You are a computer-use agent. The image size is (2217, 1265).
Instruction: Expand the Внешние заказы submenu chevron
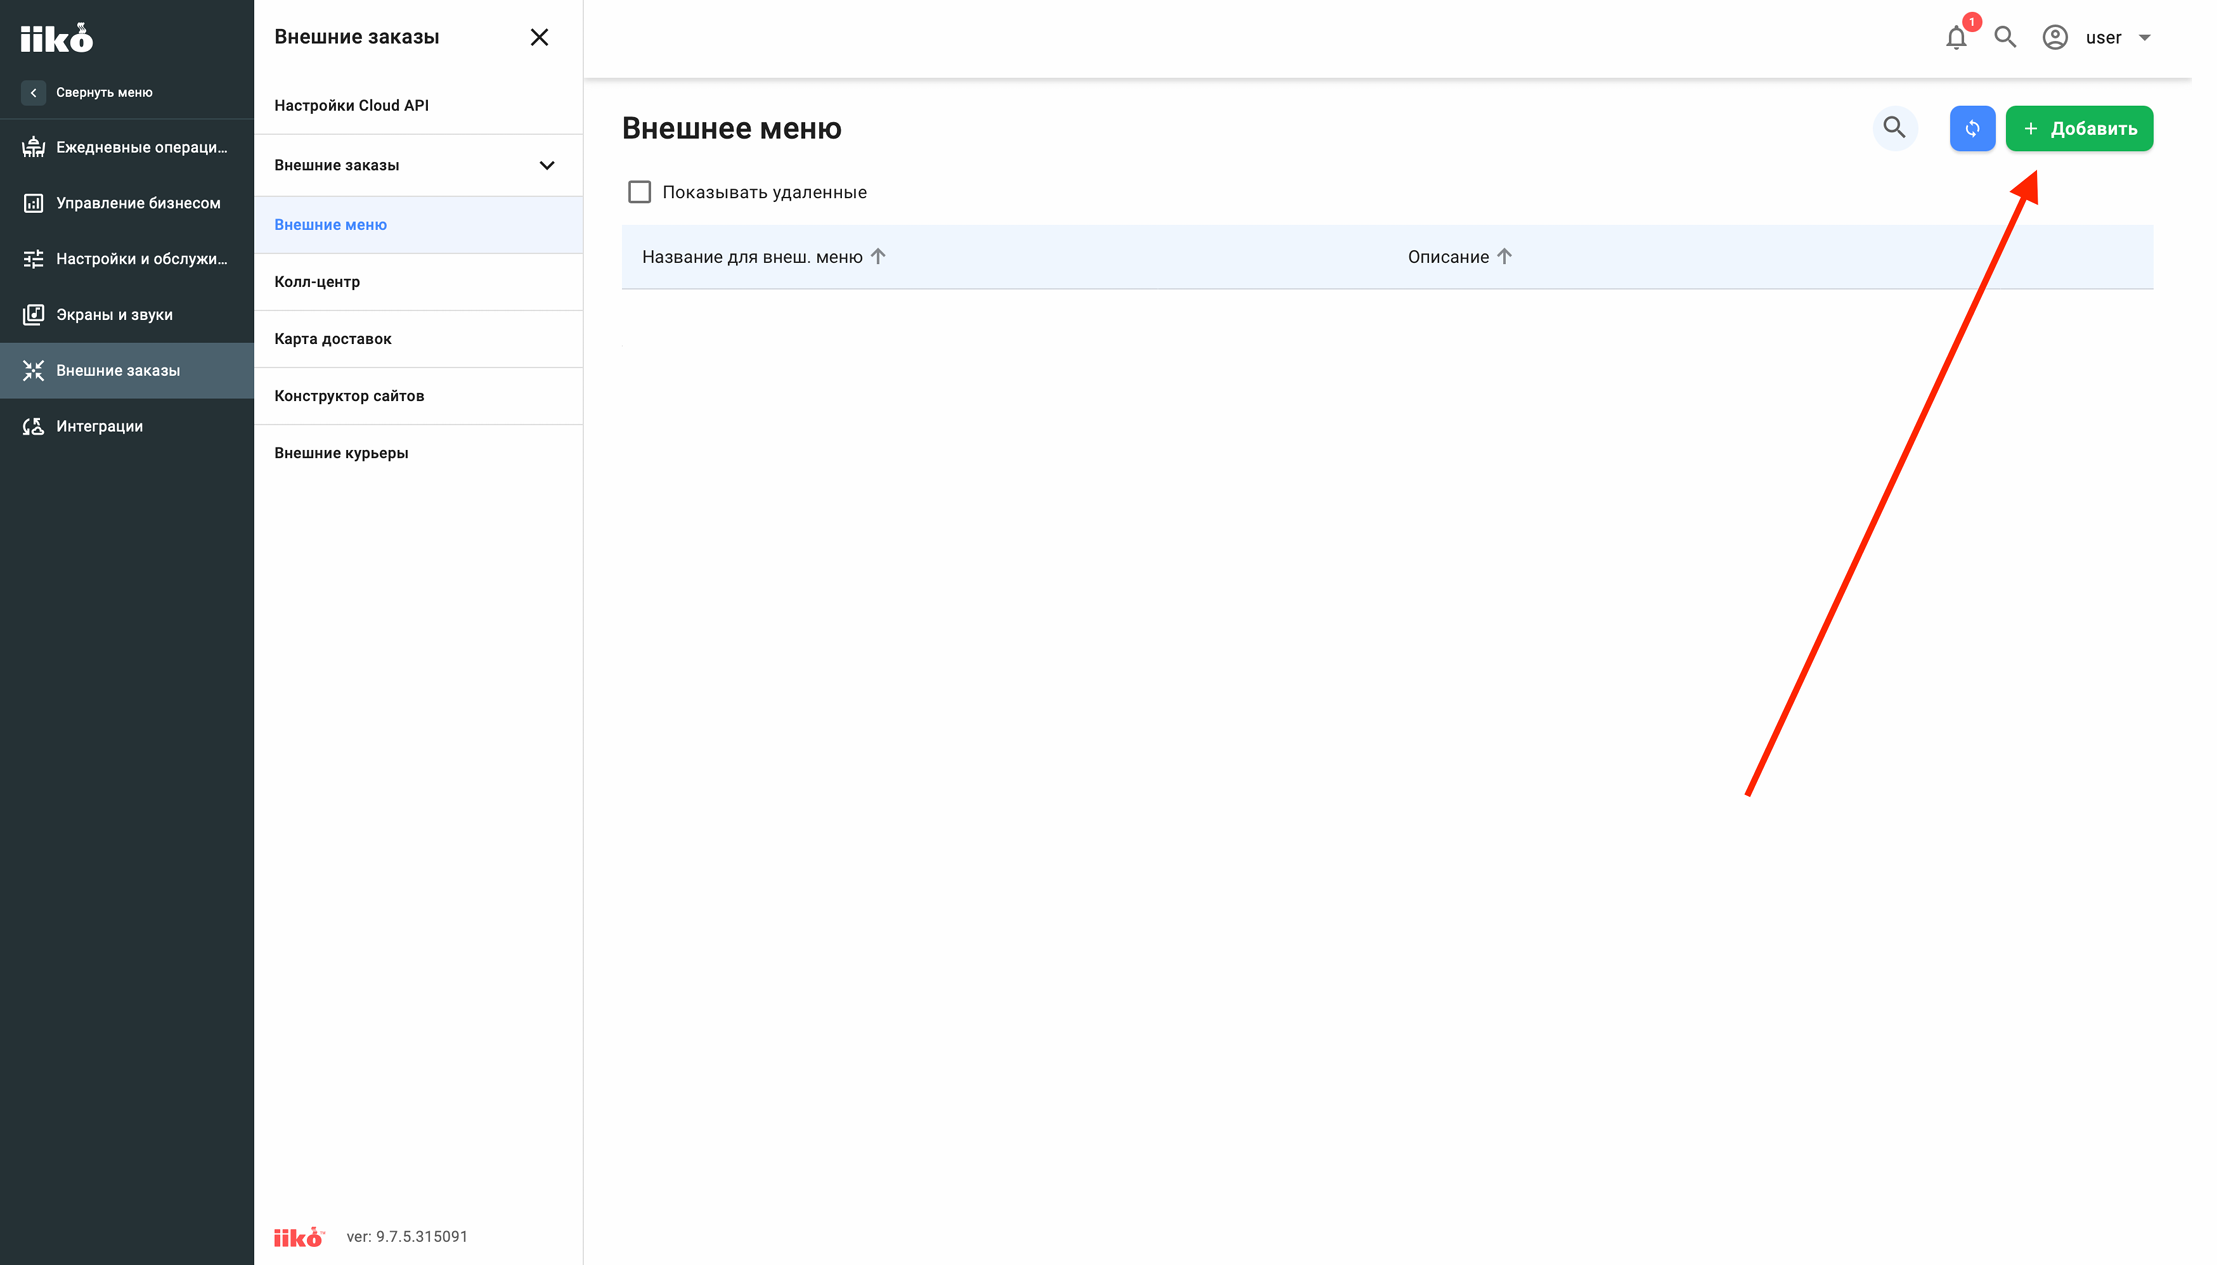coord(547,165)
